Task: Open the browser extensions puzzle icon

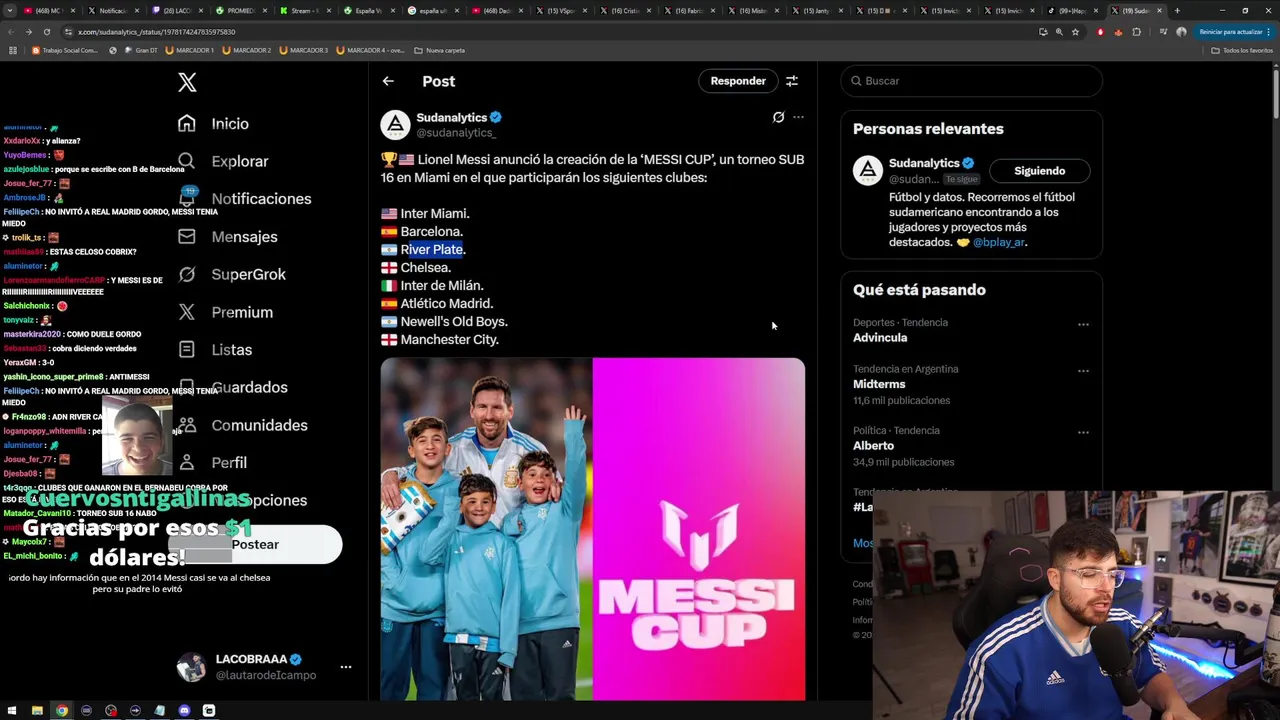Action: tap(1136, 32)
